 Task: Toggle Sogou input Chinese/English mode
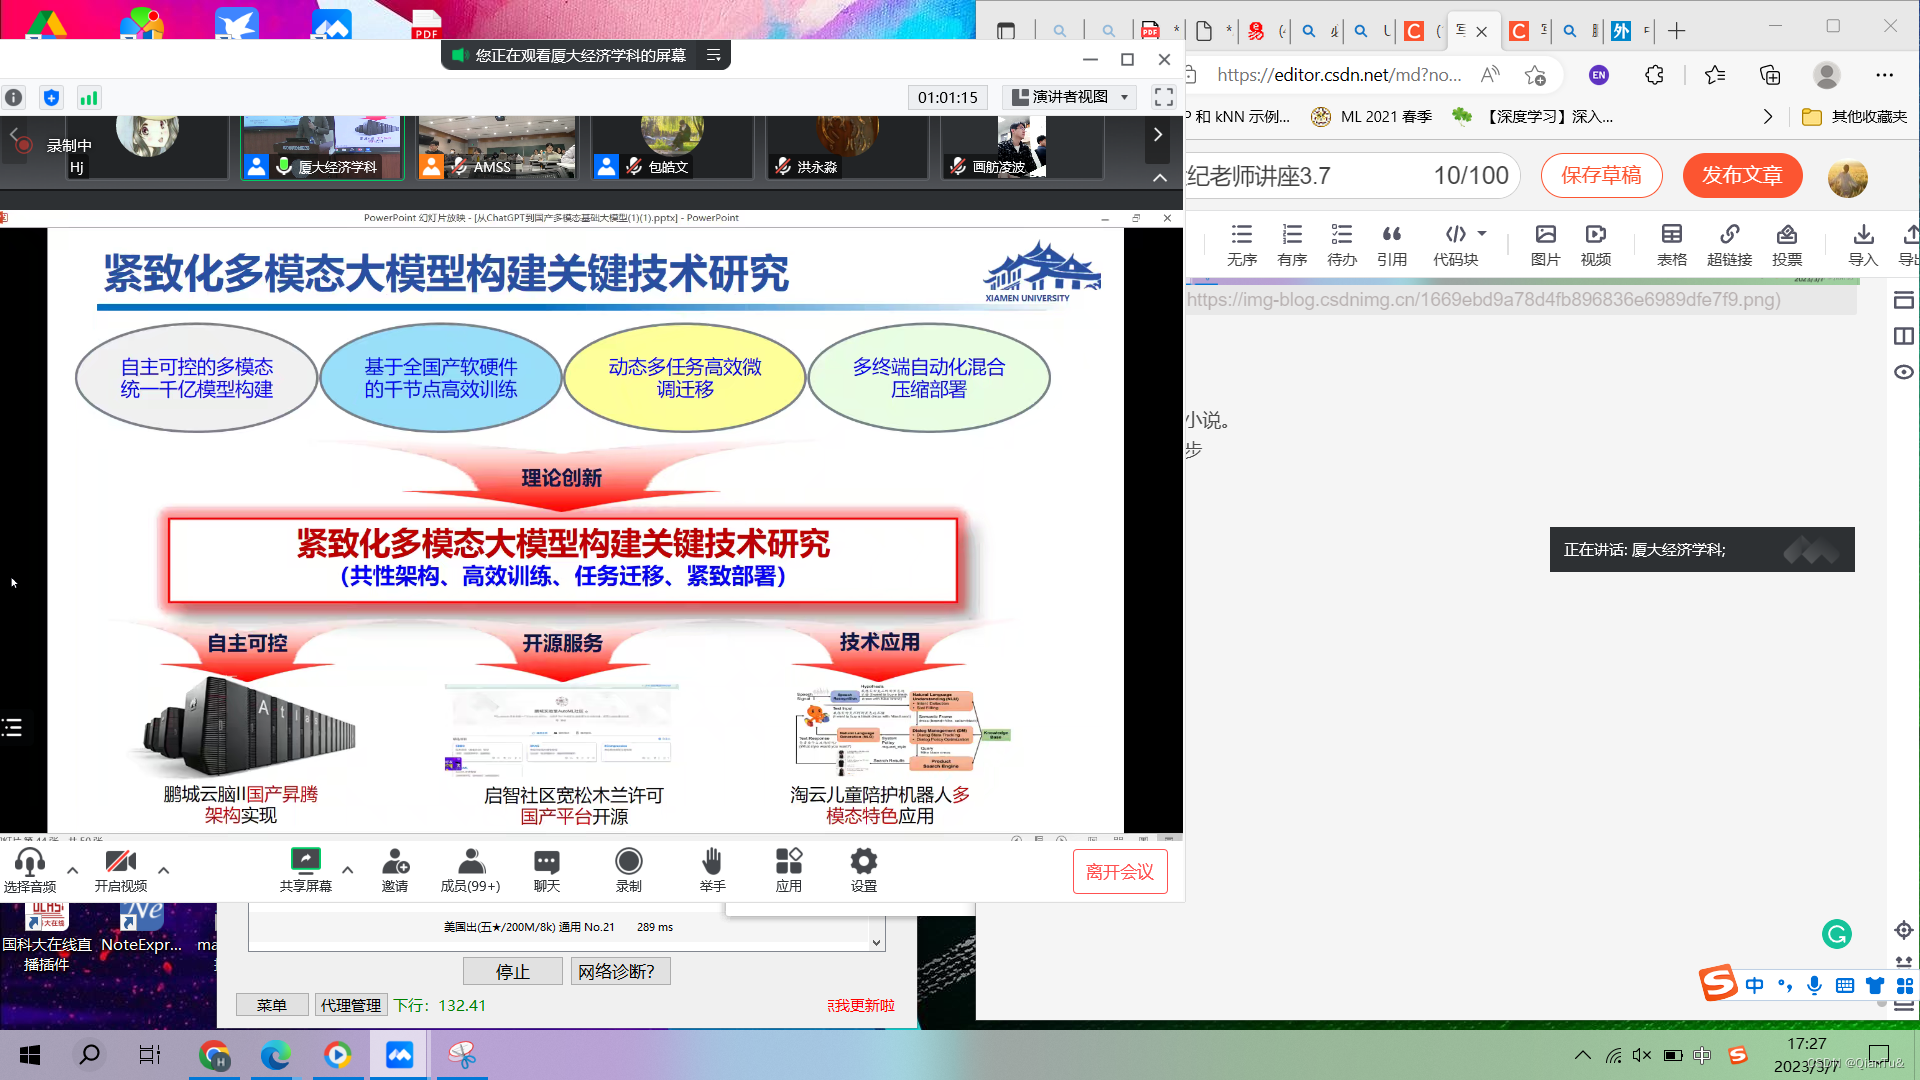click(x=1755, y=985)
